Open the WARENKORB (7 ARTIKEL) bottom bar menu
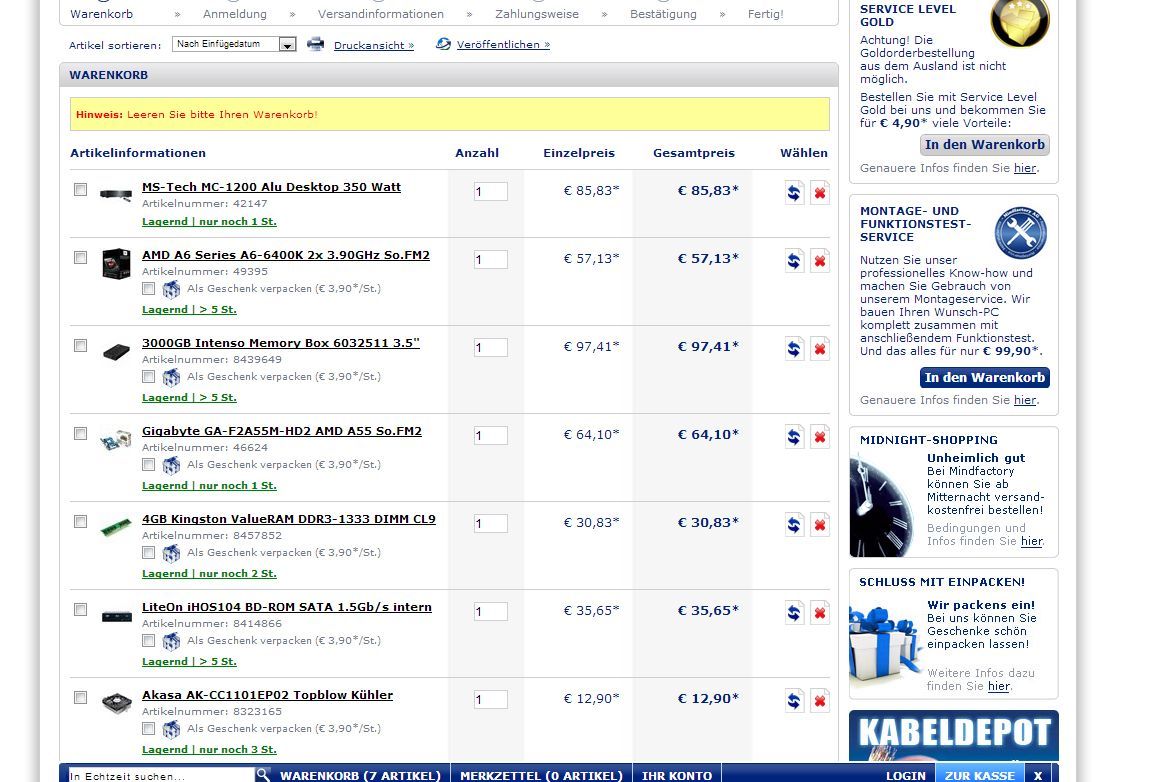 (x=360, y=775)
